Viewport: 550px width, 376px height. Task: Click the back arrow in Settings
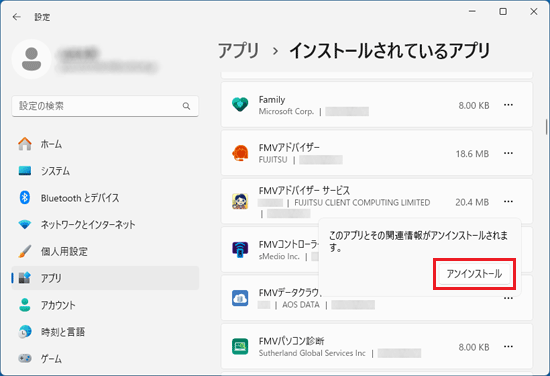(x=16, y=17)
